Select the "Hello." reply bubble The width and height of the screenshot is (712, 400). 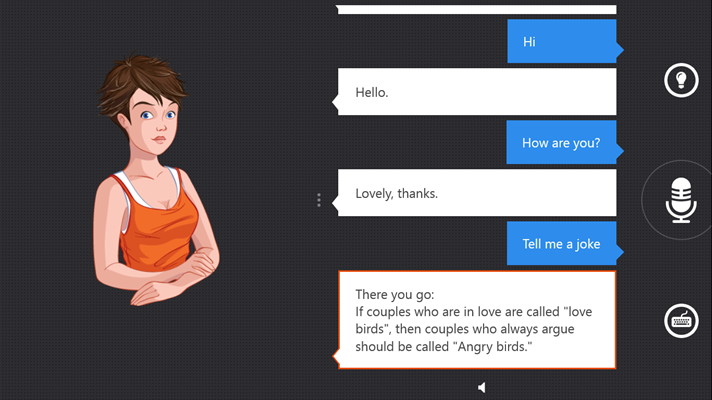pyautogui.click(x=477, y=92)
